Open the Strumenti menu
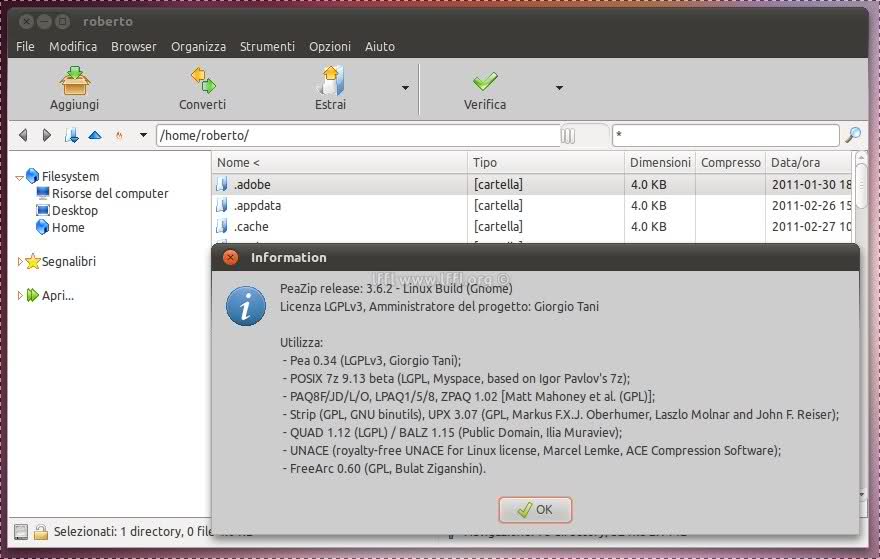 click(267, 46)
